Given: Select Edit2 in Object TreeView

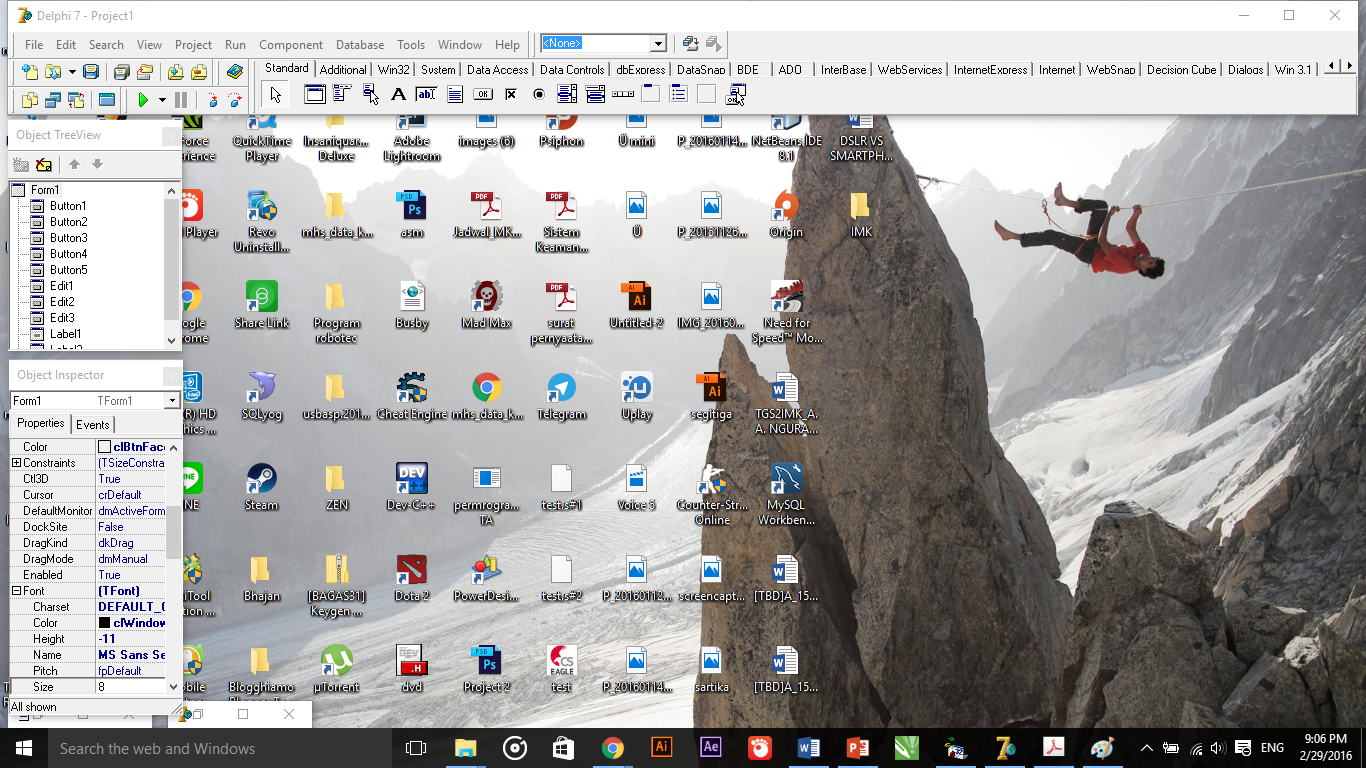Looking at the screenshot, I should (62, 302).
